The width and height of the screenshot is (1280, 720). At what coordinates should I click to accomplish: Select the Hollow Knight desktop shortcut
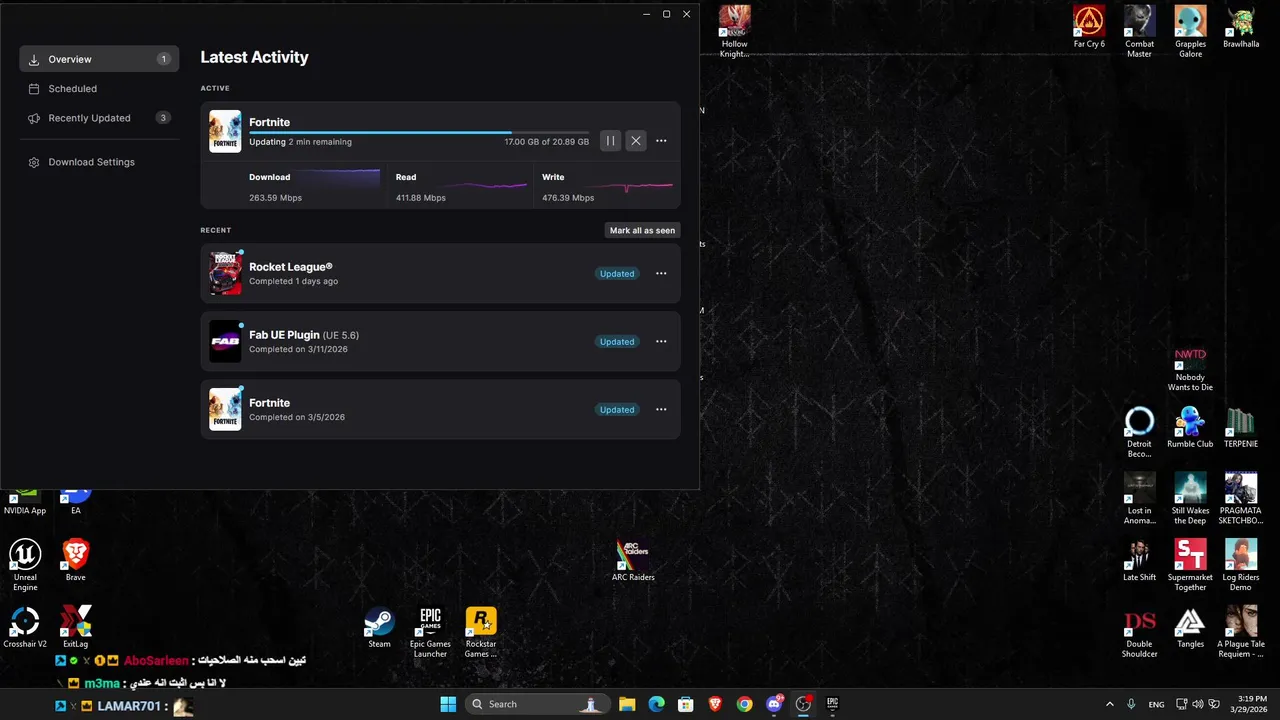tap(734, 32)
